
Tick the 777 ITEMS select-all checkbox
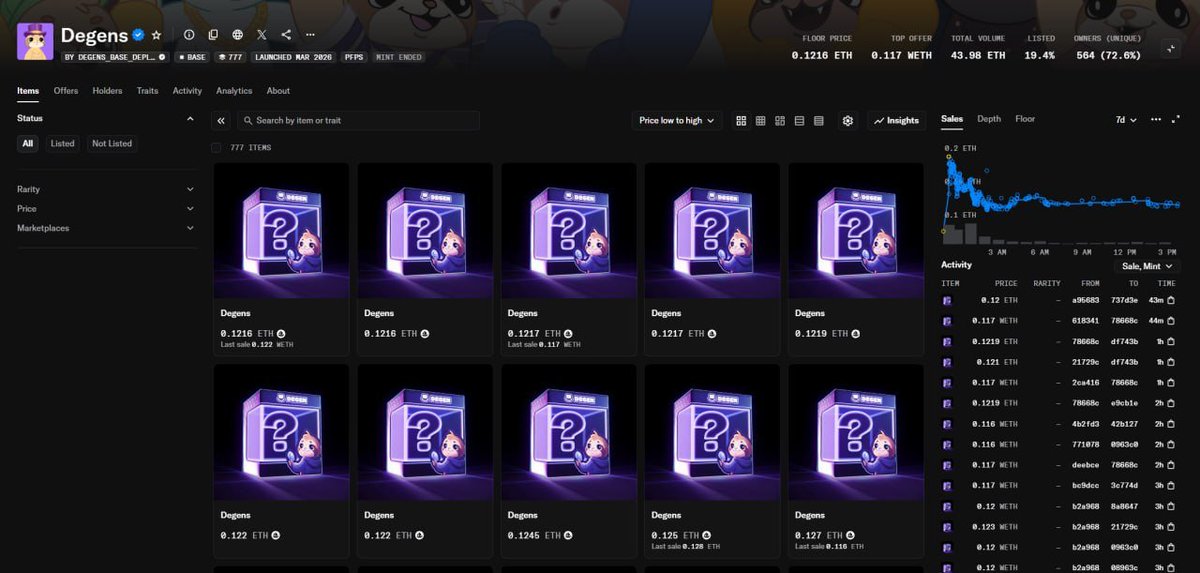pyautogui.click(x=217, y=147)
